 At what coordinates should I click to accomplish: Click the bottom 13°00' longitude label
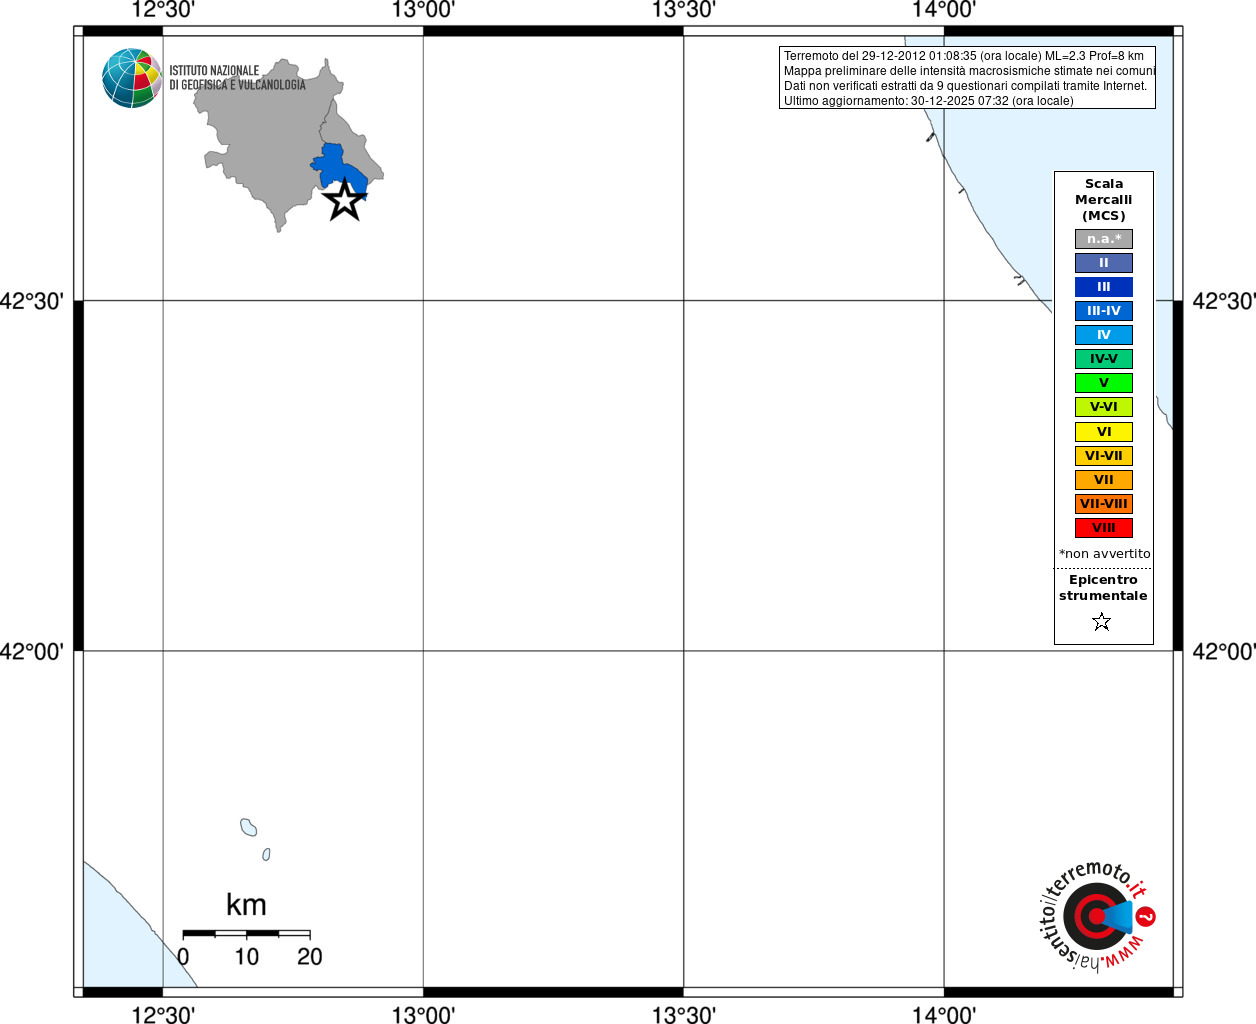tap(423, 1015)
